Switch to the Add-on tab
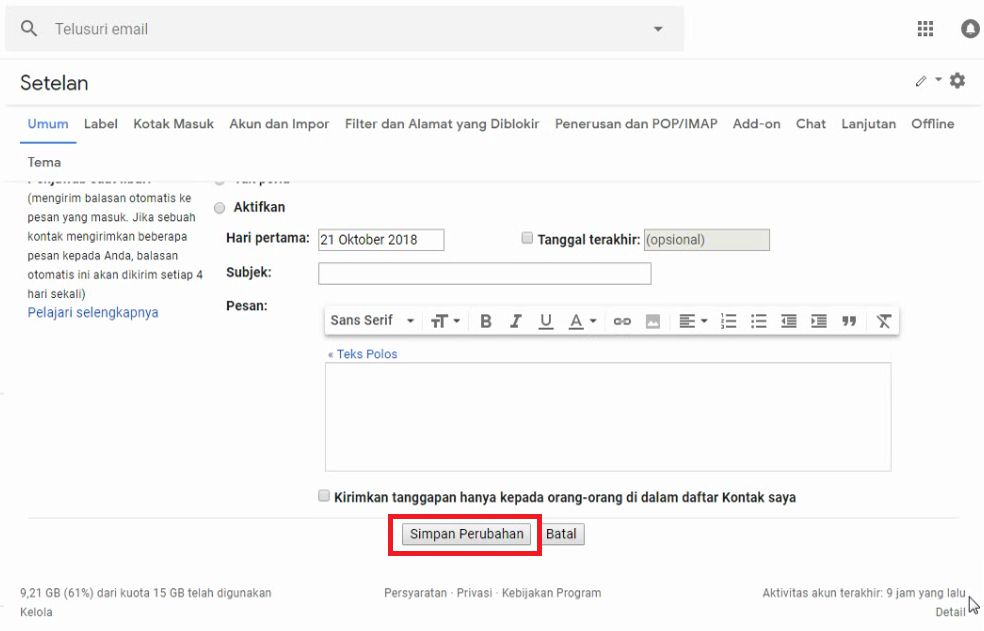Image resolution: width=984 pixels, height=631 pixels. [x=756, y=124]
